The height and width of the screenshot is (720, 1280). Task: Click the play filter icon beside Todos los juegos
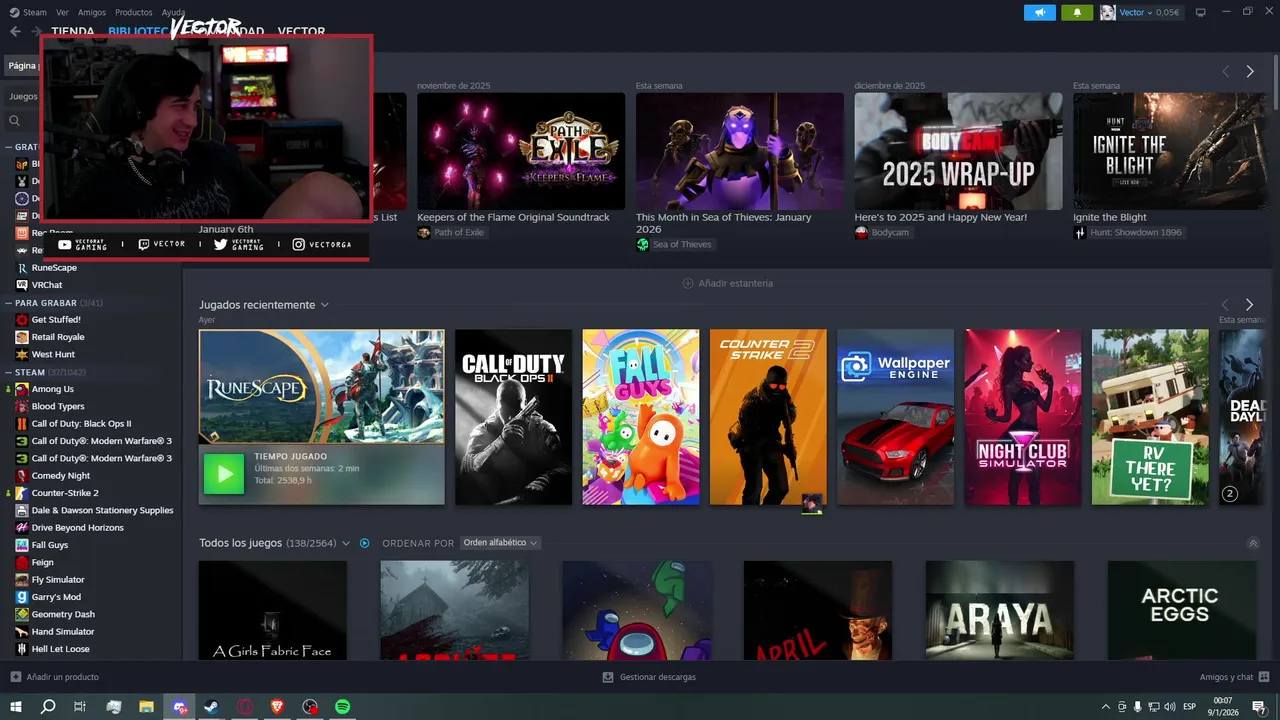coord(365,543)
